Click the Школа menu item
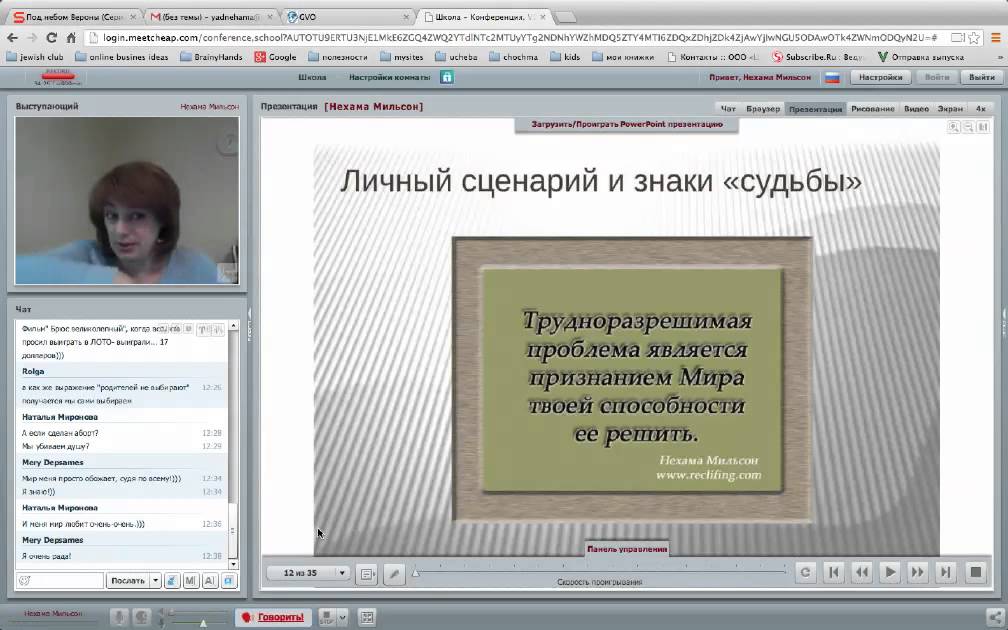 coord(312,77)
